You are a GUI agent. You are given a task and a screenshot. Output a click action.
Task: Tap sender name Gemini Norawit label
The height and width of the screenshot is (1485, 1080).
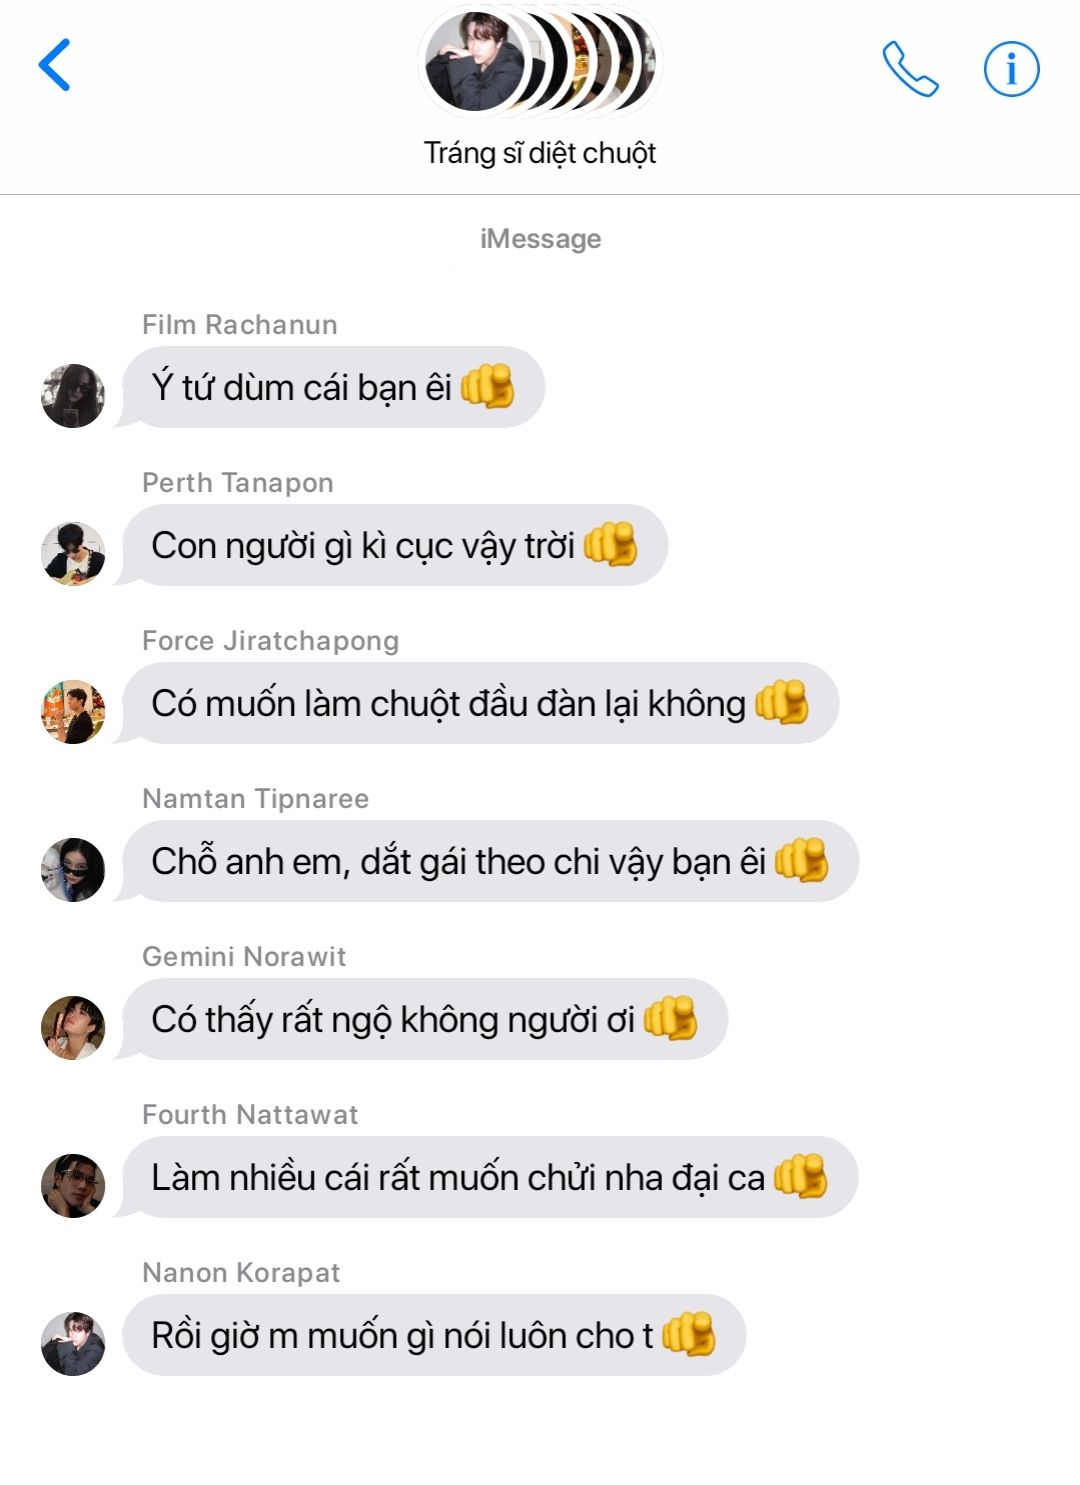tap(244, 957)
